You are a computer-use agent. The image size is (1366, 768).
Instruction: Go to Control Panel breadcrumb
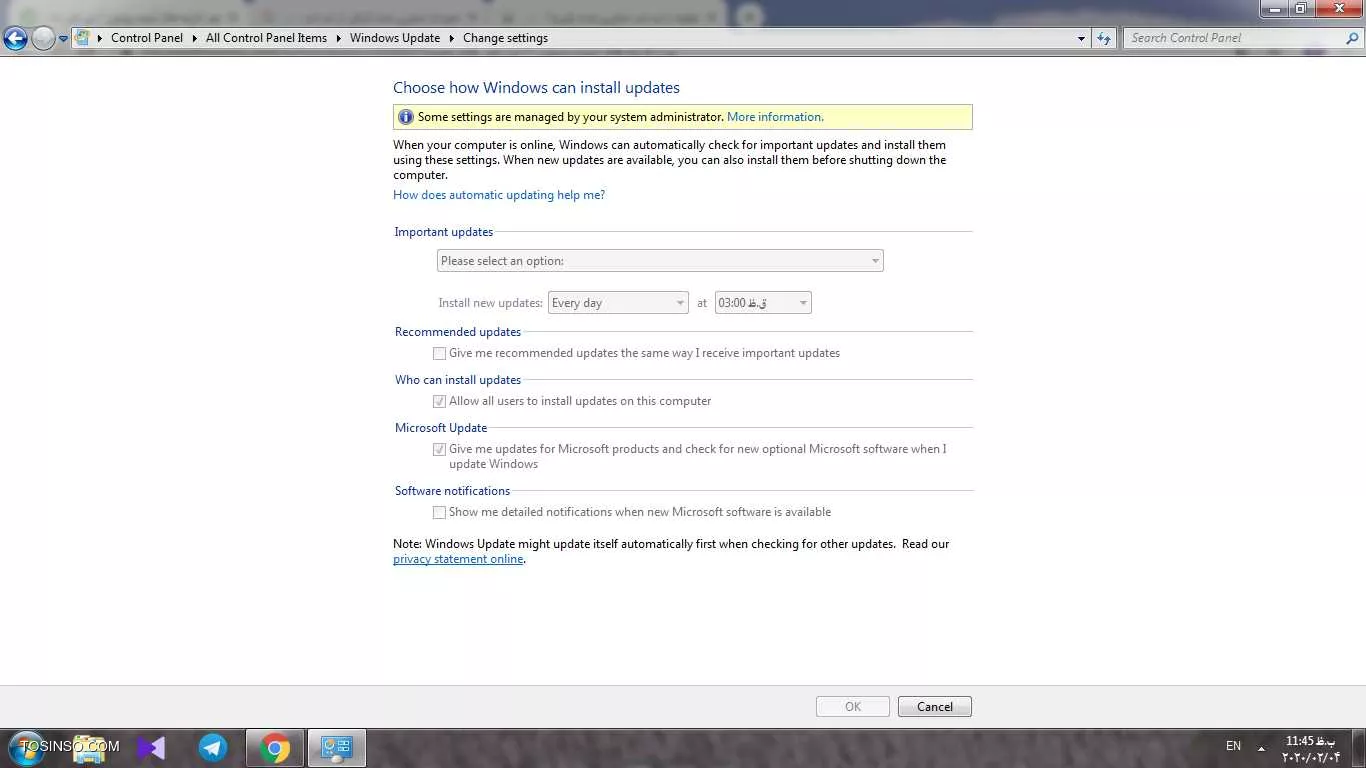pyautogui.click(x=147, y=38)
